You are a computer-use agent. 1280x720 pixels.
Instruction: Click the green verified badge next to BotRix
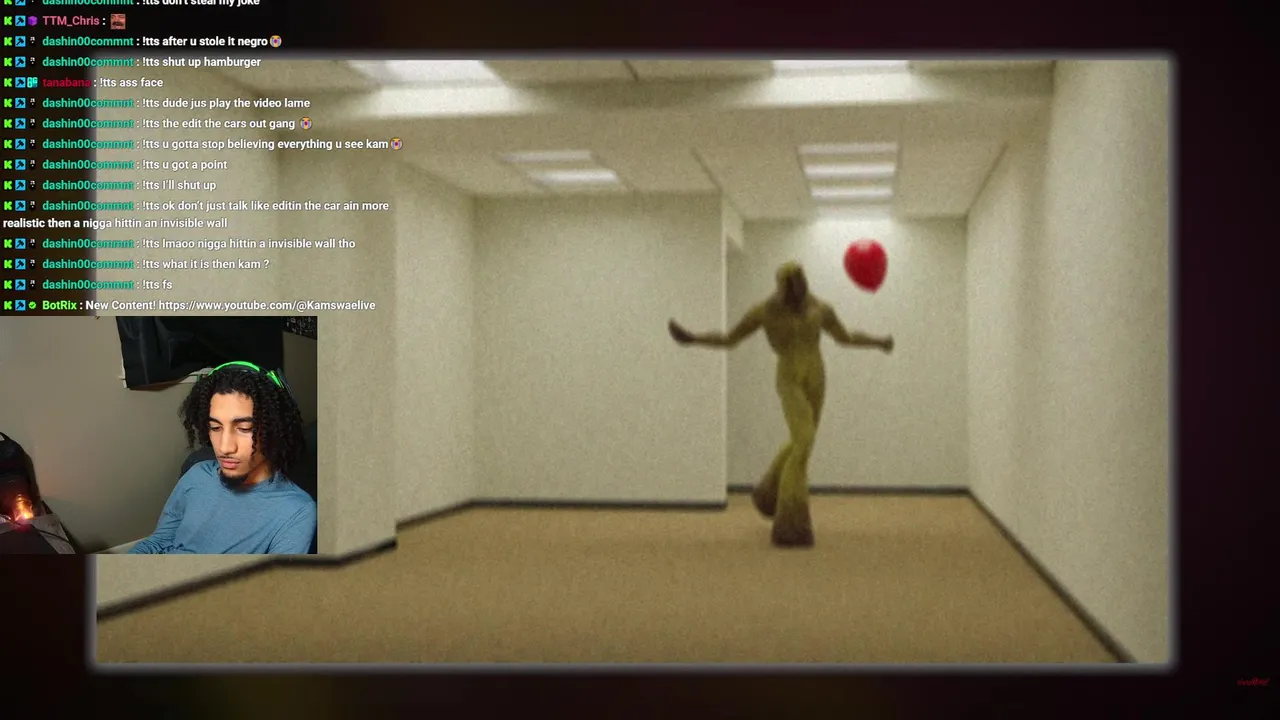(33, 305)
